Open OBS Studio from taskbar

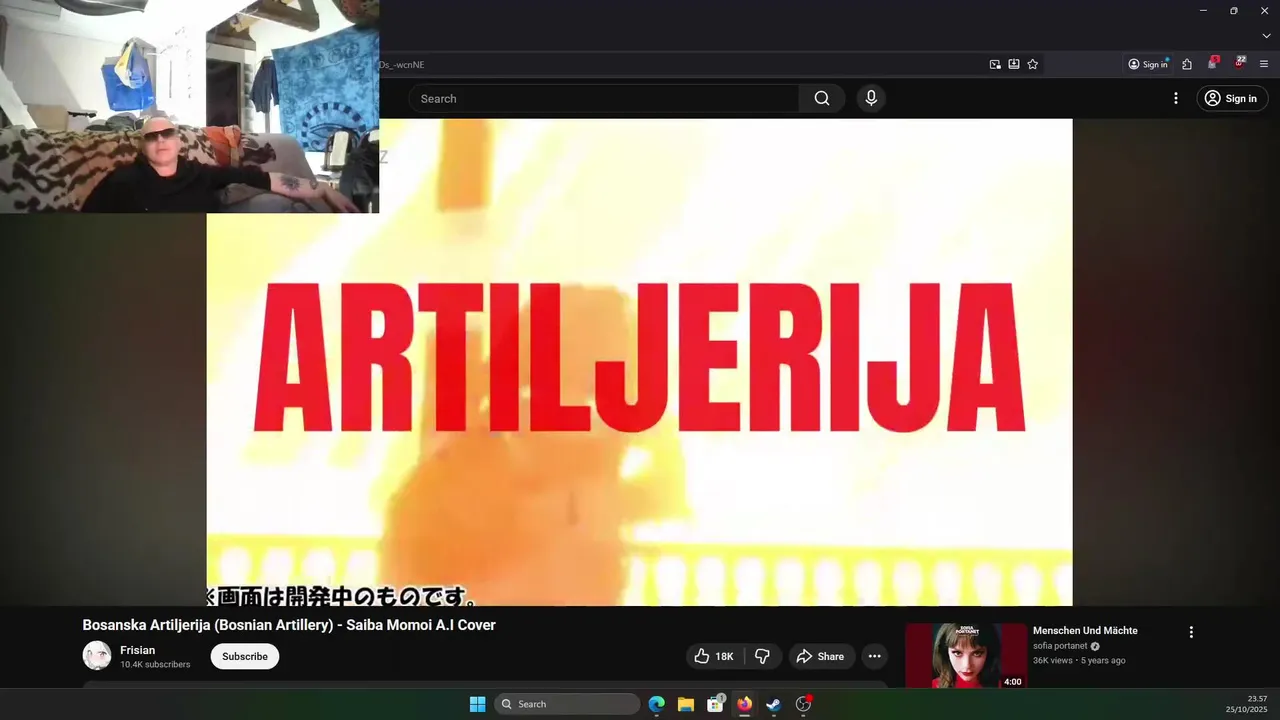tap(803, 704)
